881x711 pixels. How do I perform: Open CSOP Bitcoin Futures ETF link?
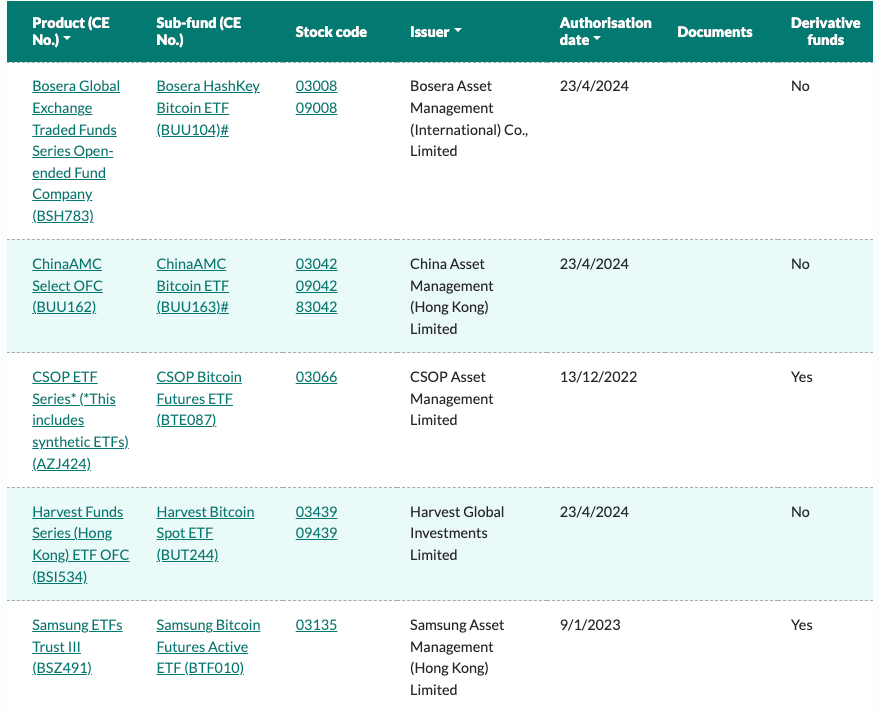(199, 398)
